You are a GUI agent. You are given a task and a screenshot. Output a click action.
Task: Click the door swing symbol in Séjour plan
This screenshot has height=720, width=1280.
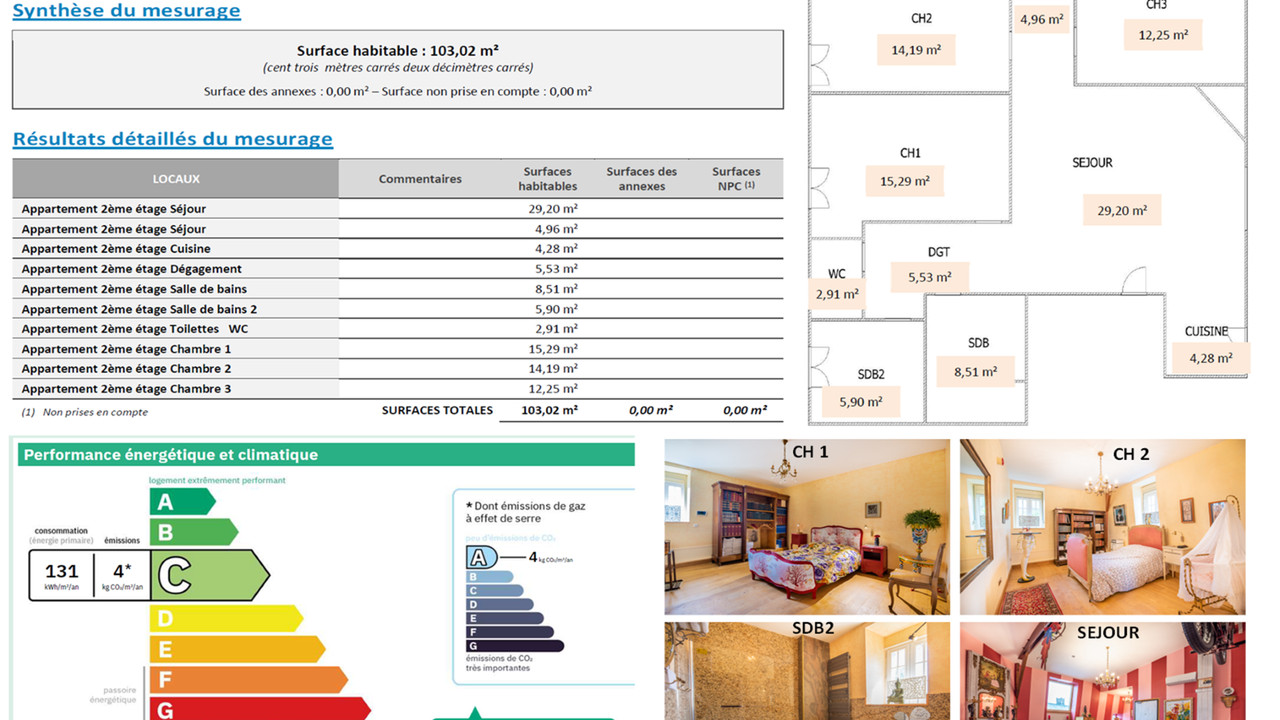coord(1133,281)
